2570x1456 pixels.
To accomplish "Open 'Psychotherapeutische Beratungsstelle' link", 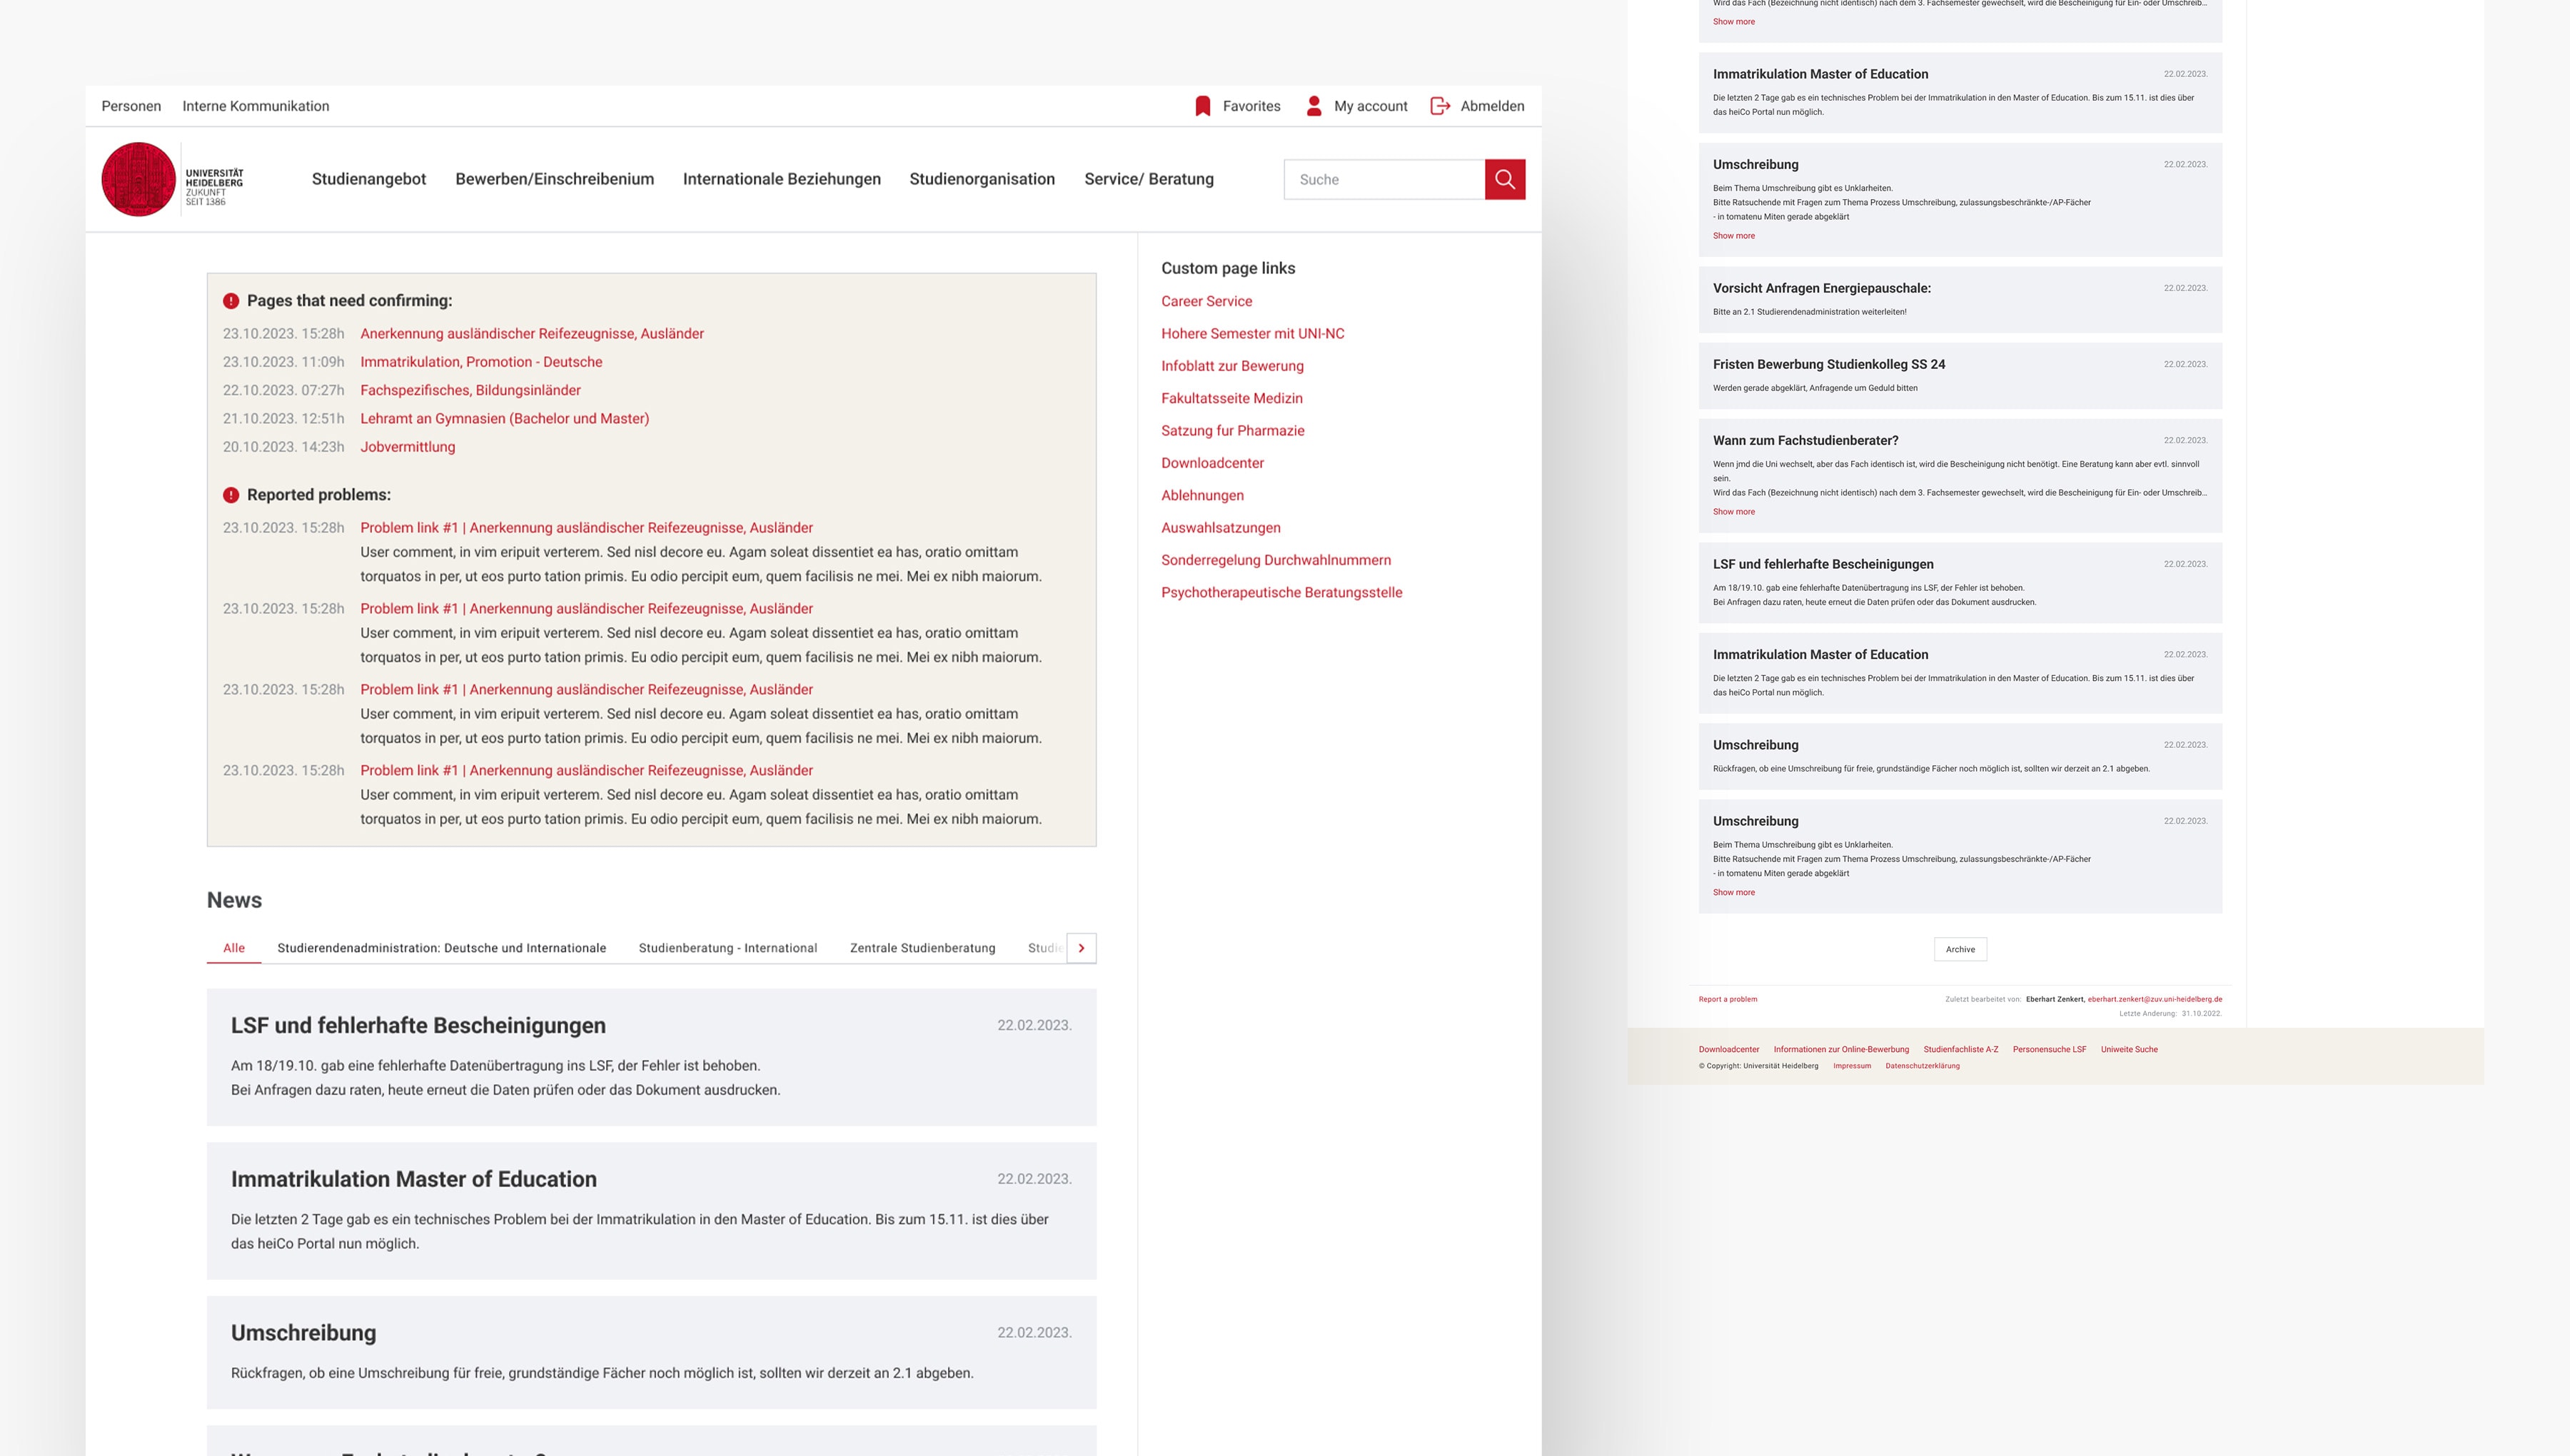I will coord(1282,593).
